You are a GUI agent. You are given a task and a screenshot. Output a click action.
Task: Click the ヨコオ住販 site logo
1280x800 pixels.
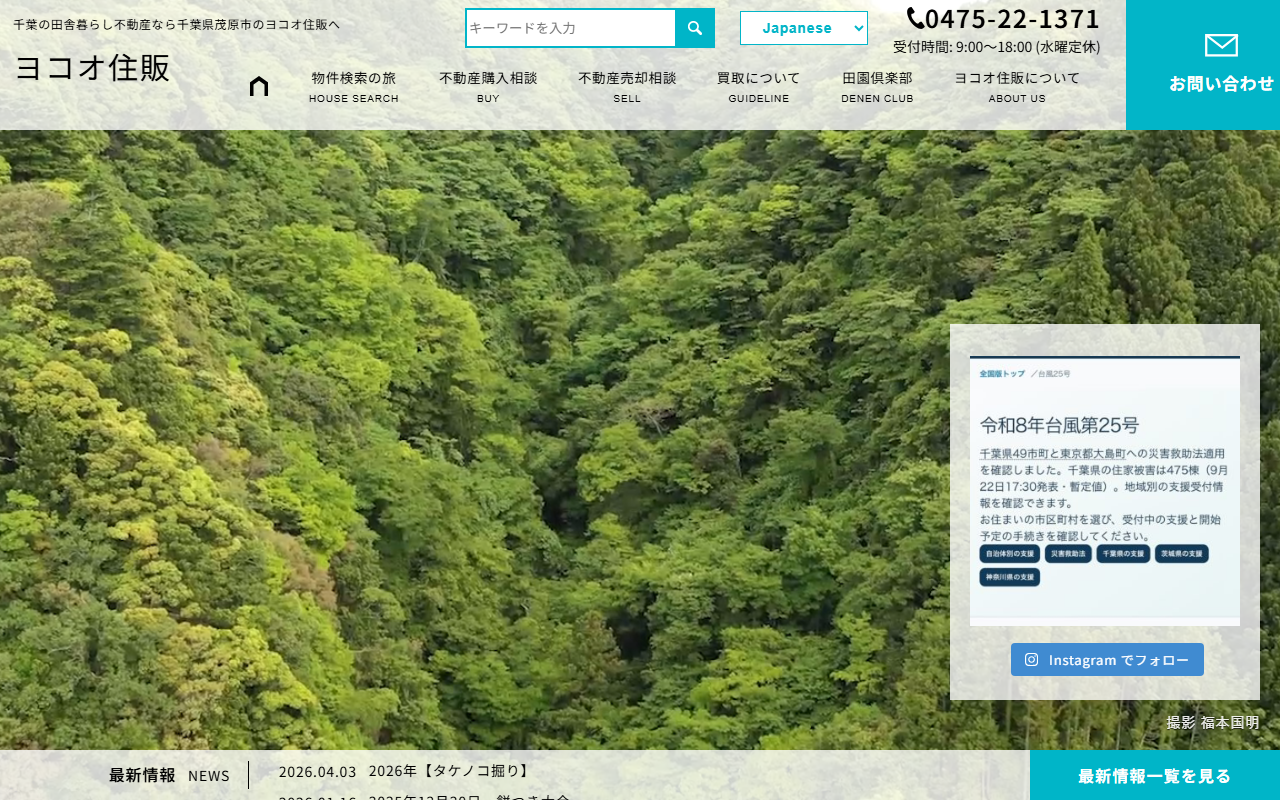92,68
